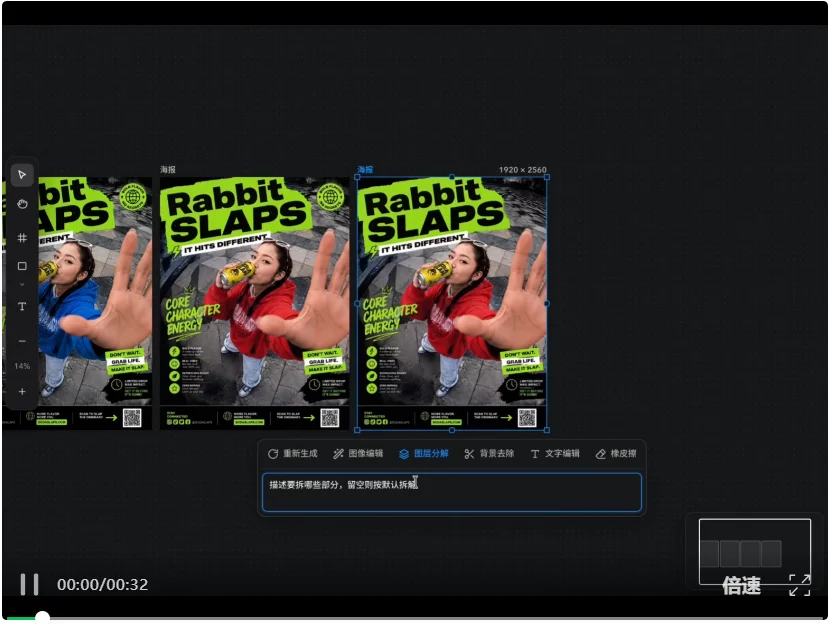Image resolution: width=830 pixels, height=624 pixels.
Task: Select the text tool in sidebar
Action: tap(22, 306)
